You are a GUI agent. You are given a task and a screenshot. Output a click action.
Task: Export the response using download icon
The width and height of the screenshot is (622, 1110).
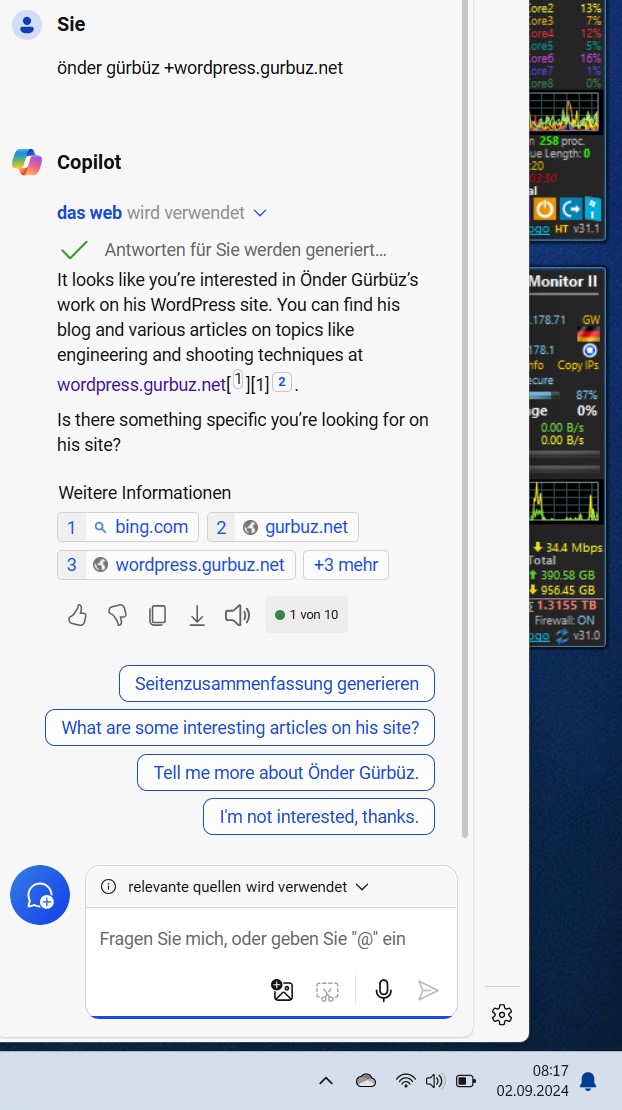[197, 616]
